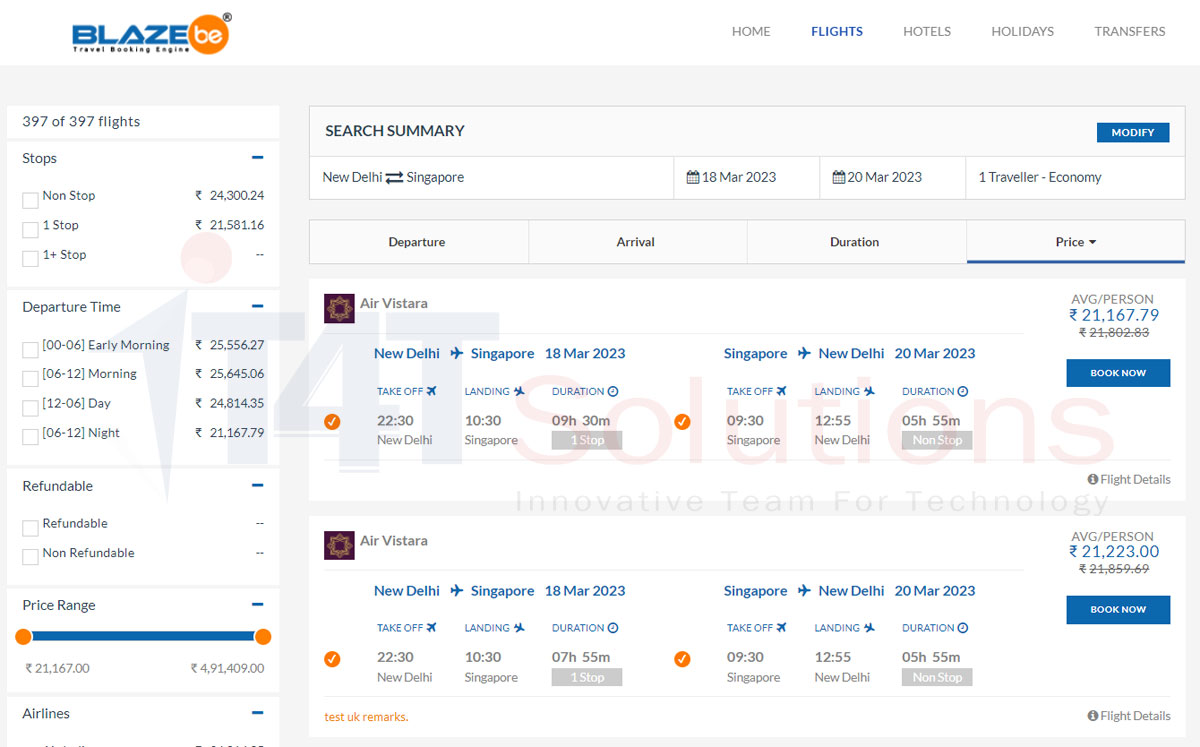This screenshot has width=1200, height=747.
Task: Click the landing plane icon beside 10:30 Singapore
Action: [x=517, y=390]
